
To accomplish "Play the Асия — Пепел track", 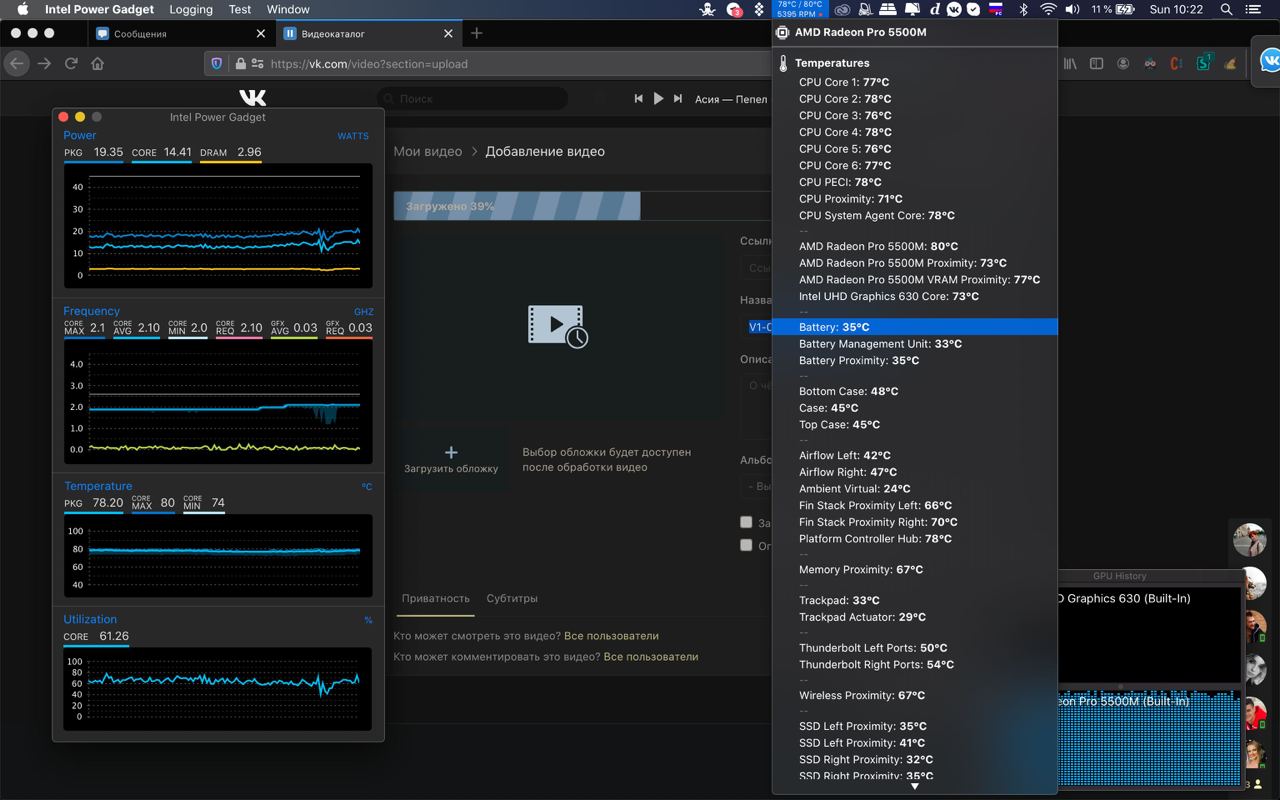I will coord(658,99).
